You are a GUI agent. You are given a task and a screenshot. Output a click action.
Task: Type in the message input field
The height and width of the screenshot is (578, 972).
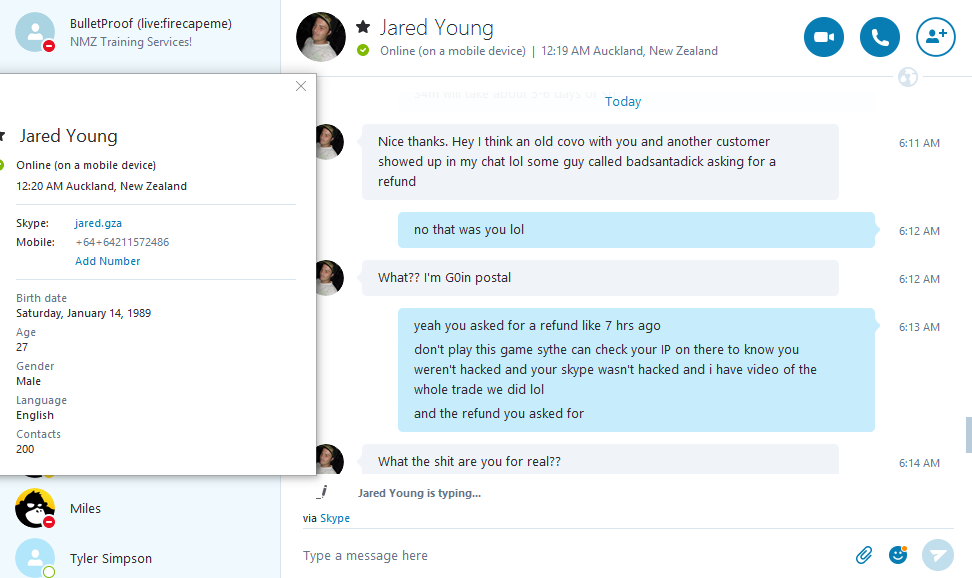click(x=570, y=555)
